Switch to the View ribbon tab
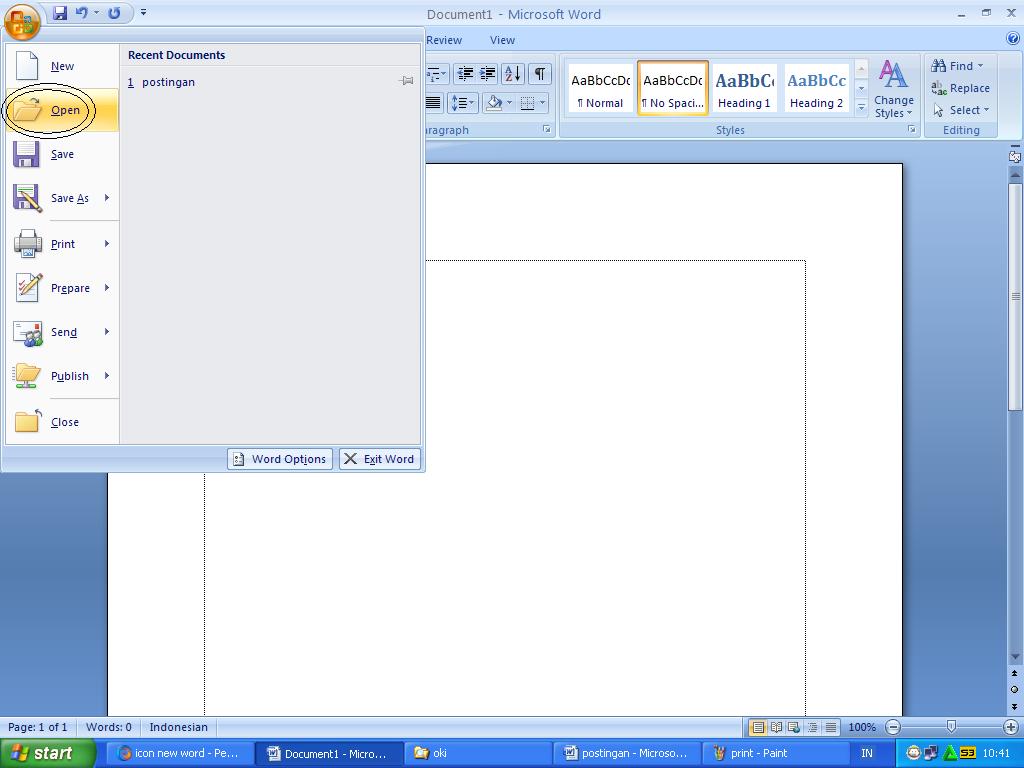Image resolution: width=1024 pixels, height=768 pixels. tap(502, 40)
